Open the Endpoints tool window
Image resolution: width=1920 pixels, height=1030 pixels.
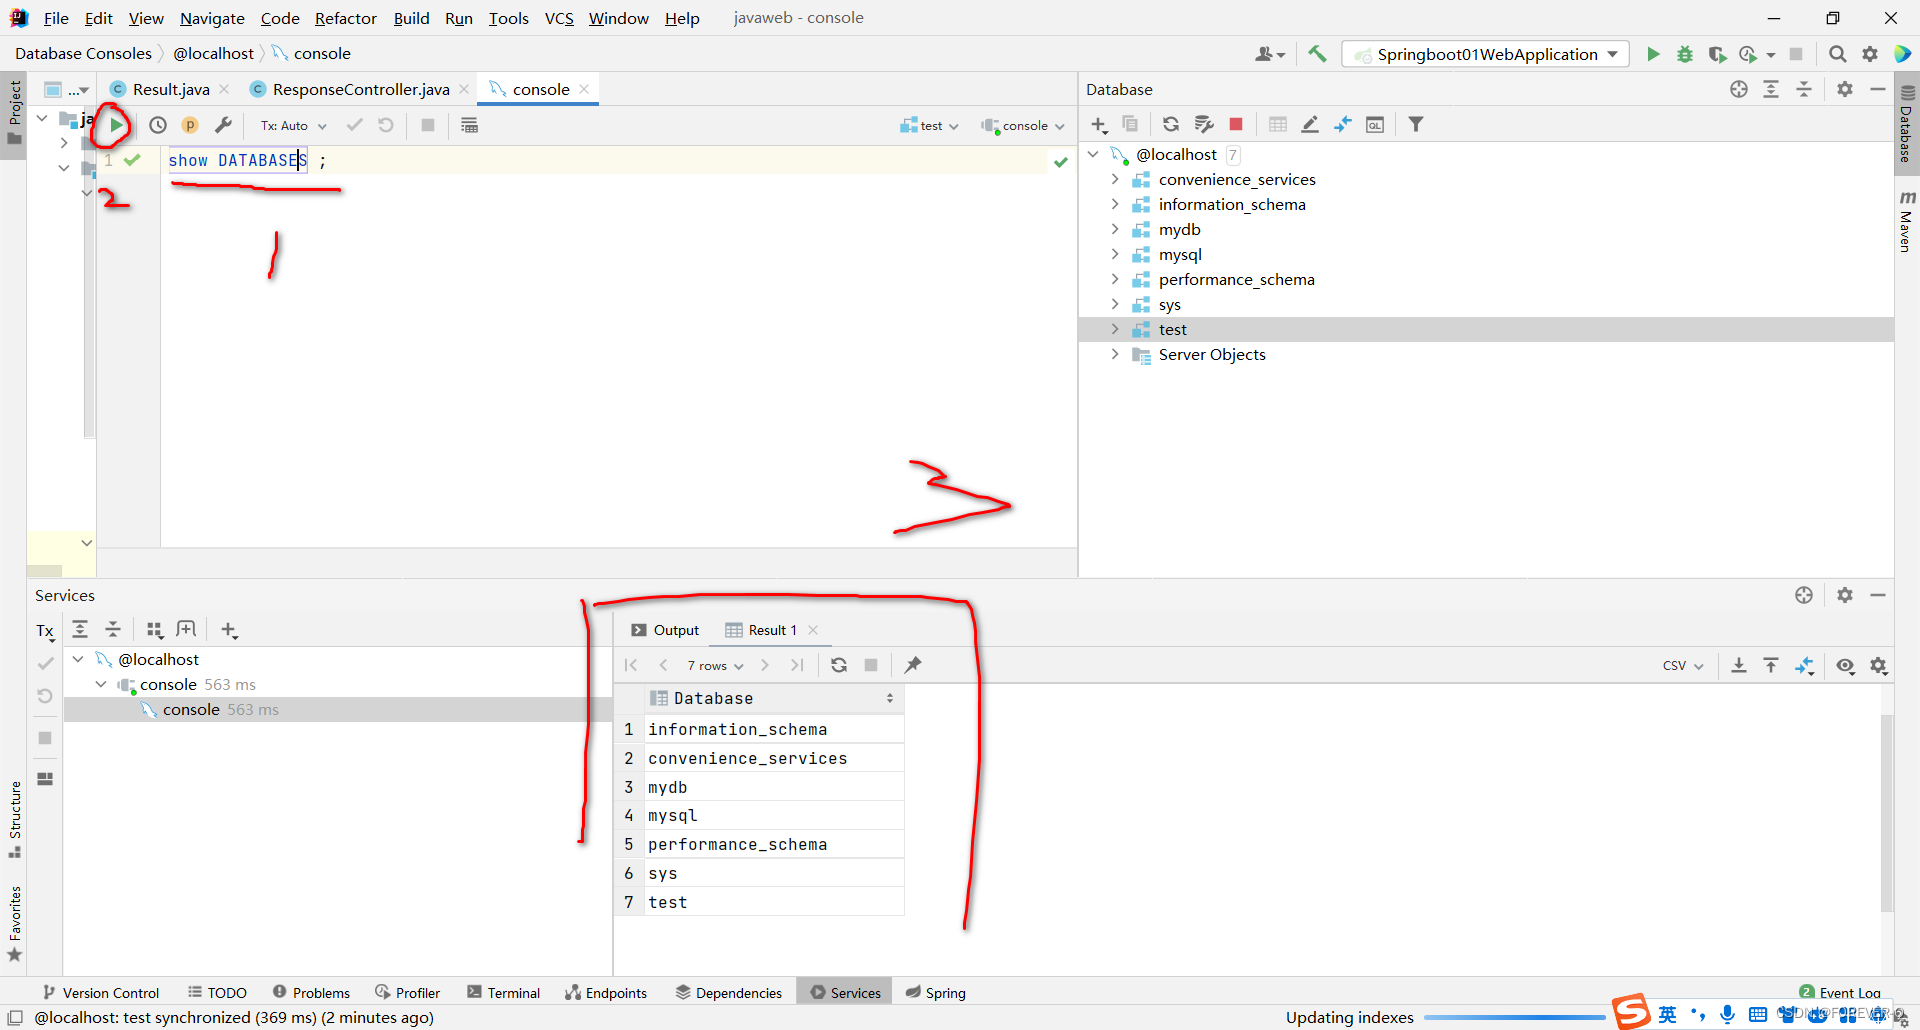point(606,993)
